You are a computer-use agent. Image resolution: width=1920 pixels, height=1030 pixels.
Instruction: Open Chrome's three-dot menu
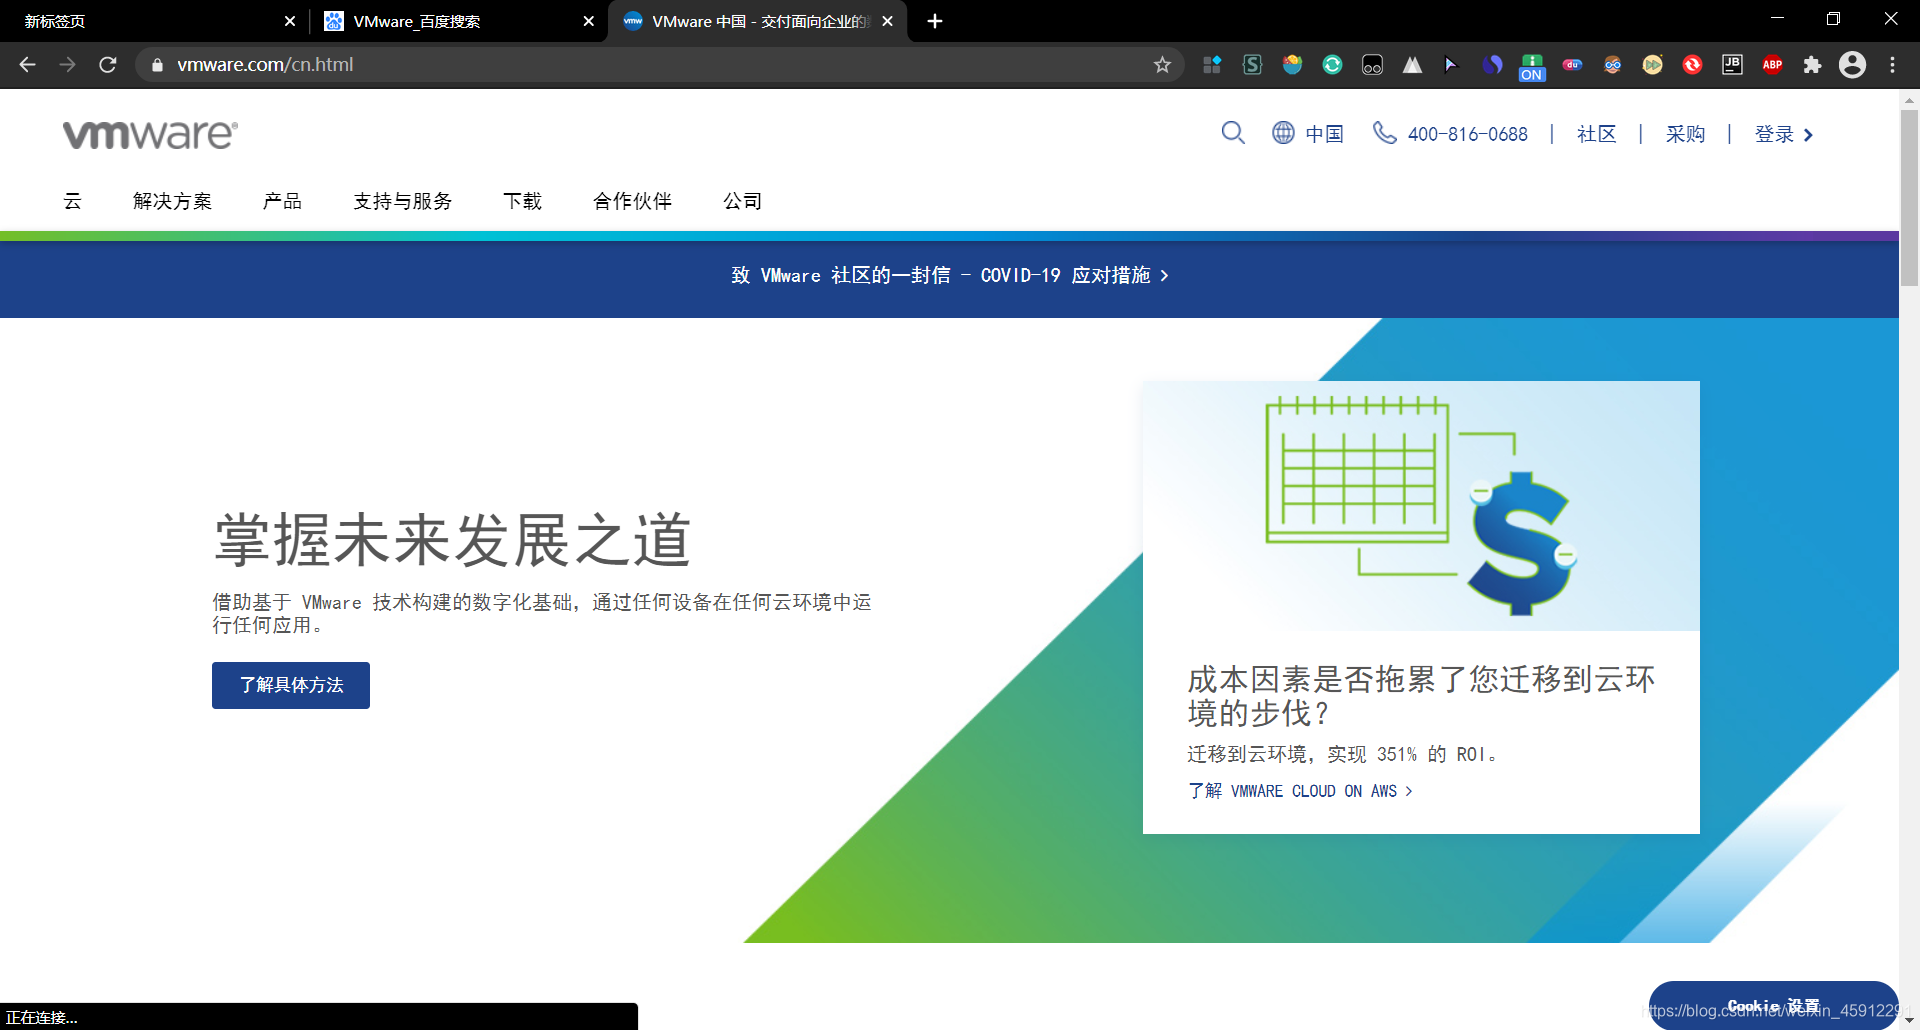[x=1892, y=65]
